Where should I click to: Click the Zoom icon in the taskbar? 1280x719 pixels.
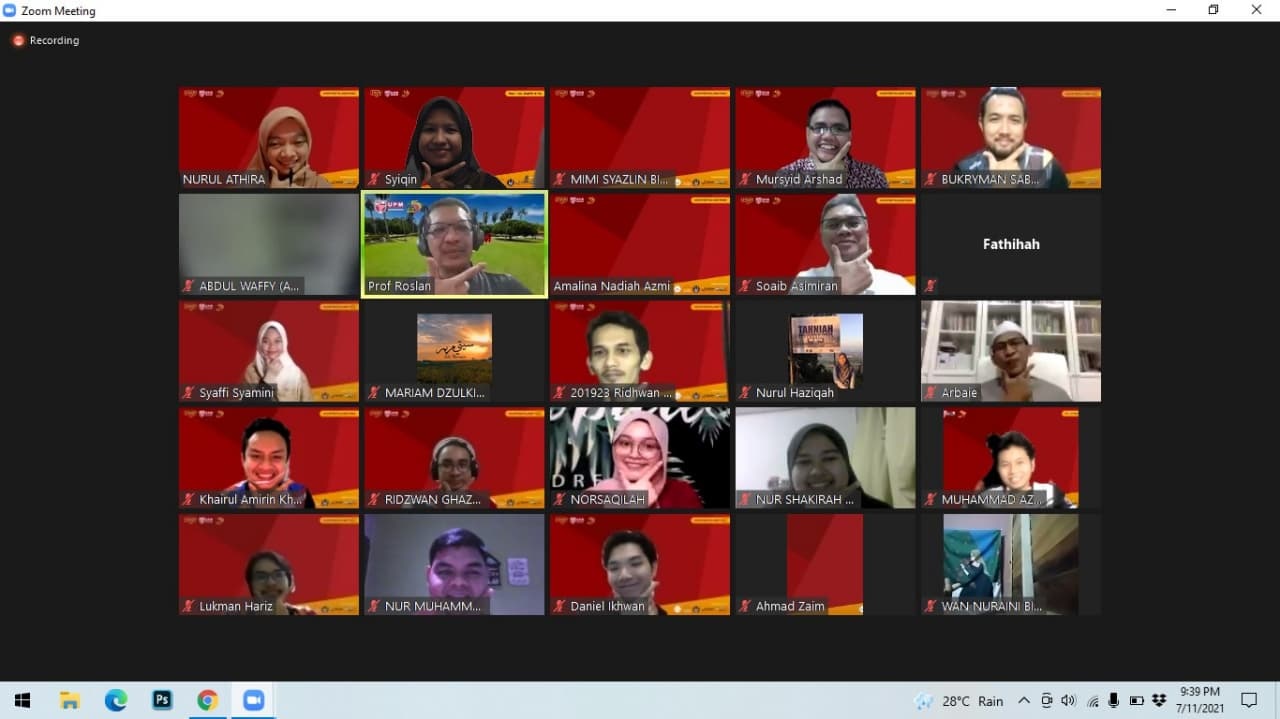click(x=252, y=700)
